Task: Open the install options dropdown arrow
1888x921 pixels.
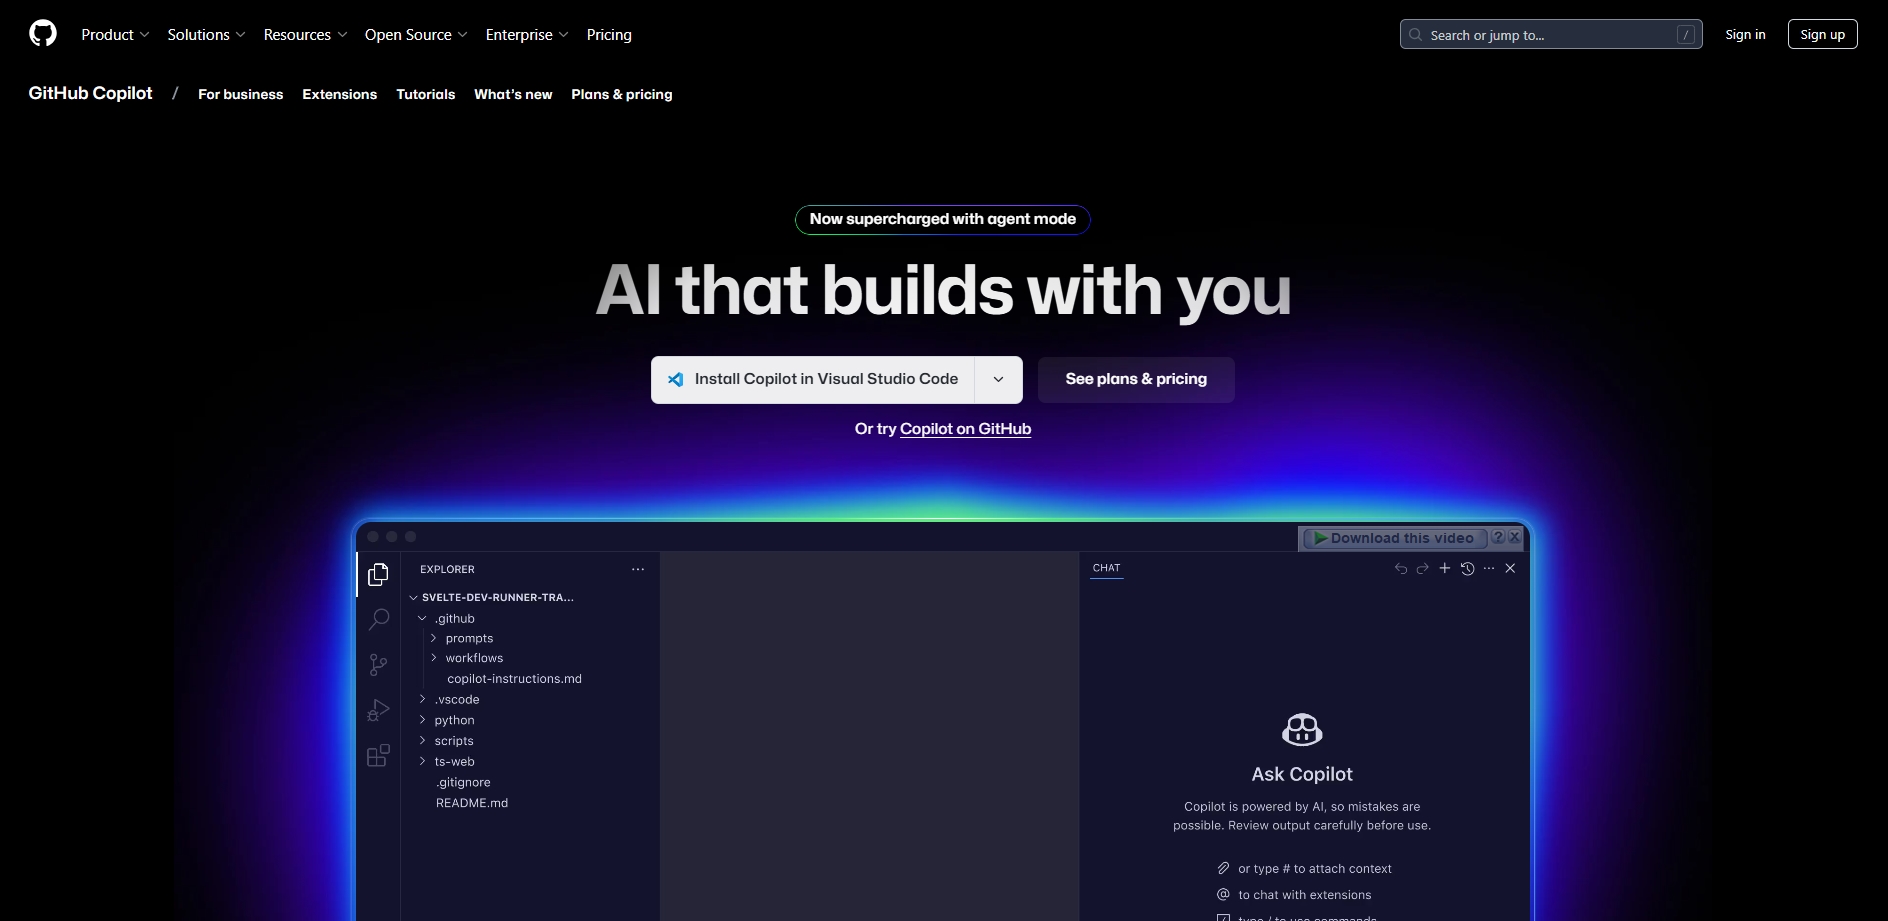Action: (x=998, y=380)
